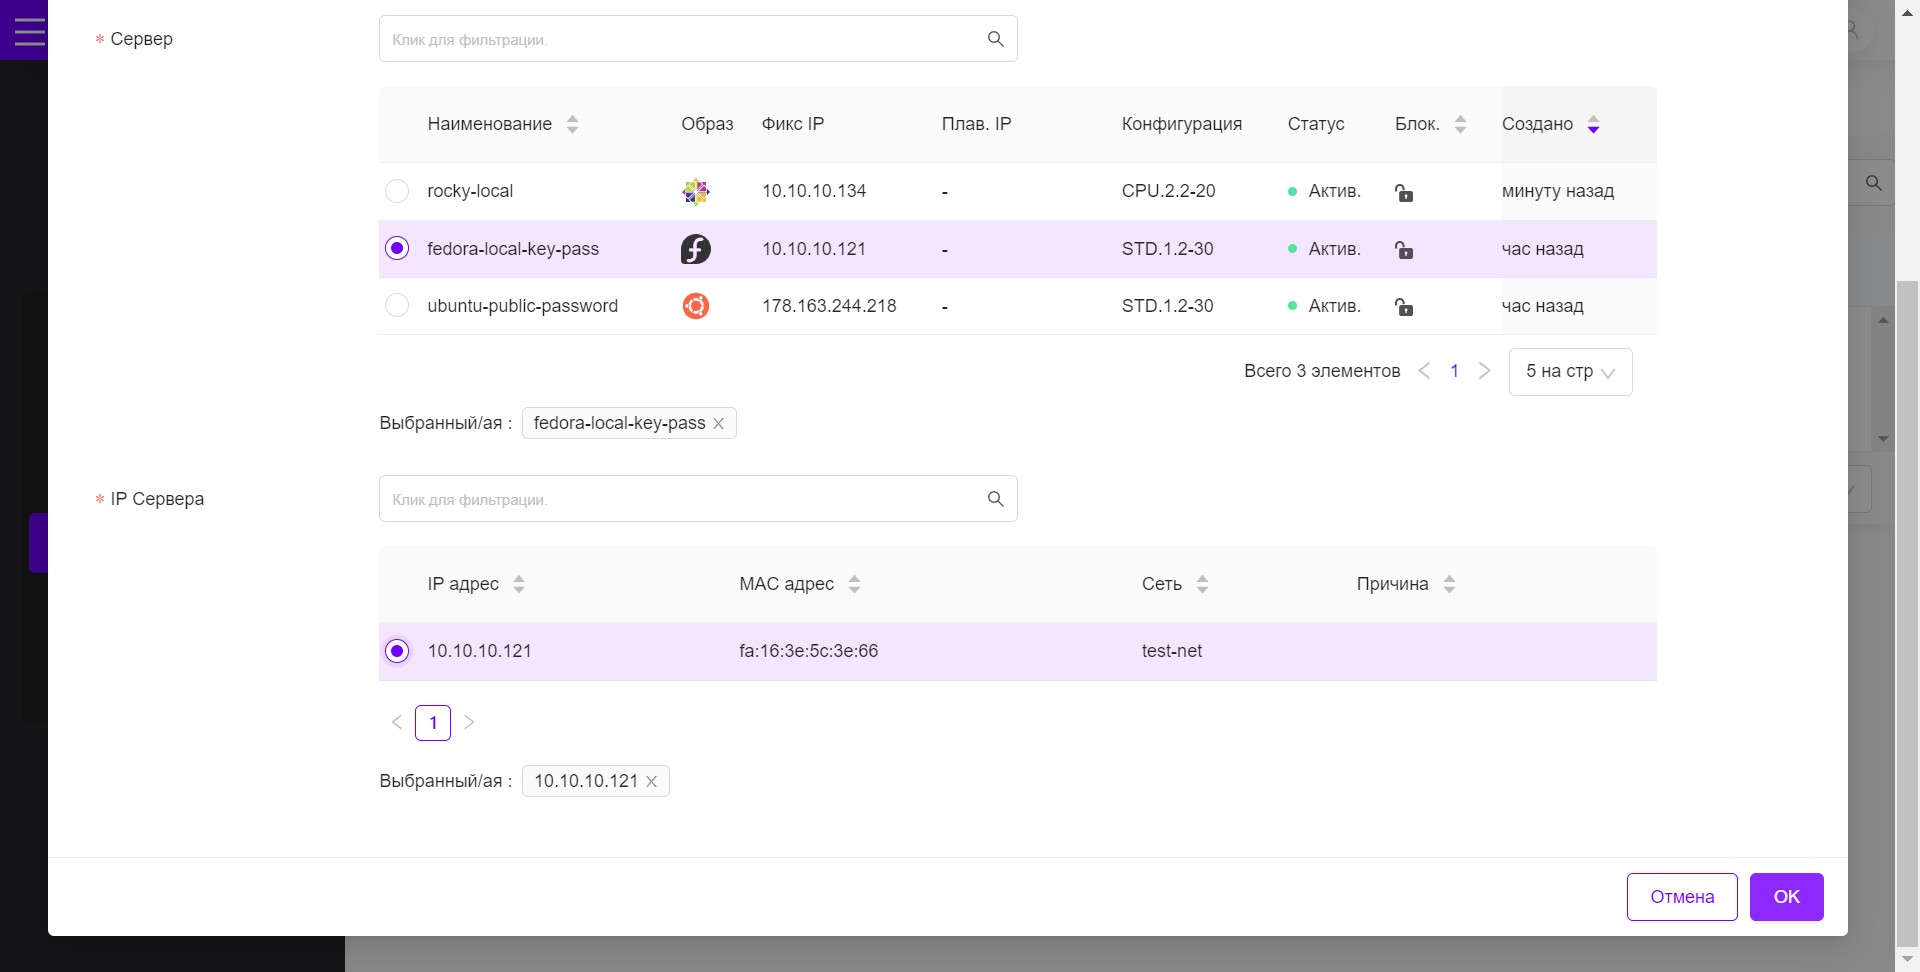Screen dimensions: 1920x972
Task: Select 10.10.10.121 IP radio button
Action: tap(397, 651)
